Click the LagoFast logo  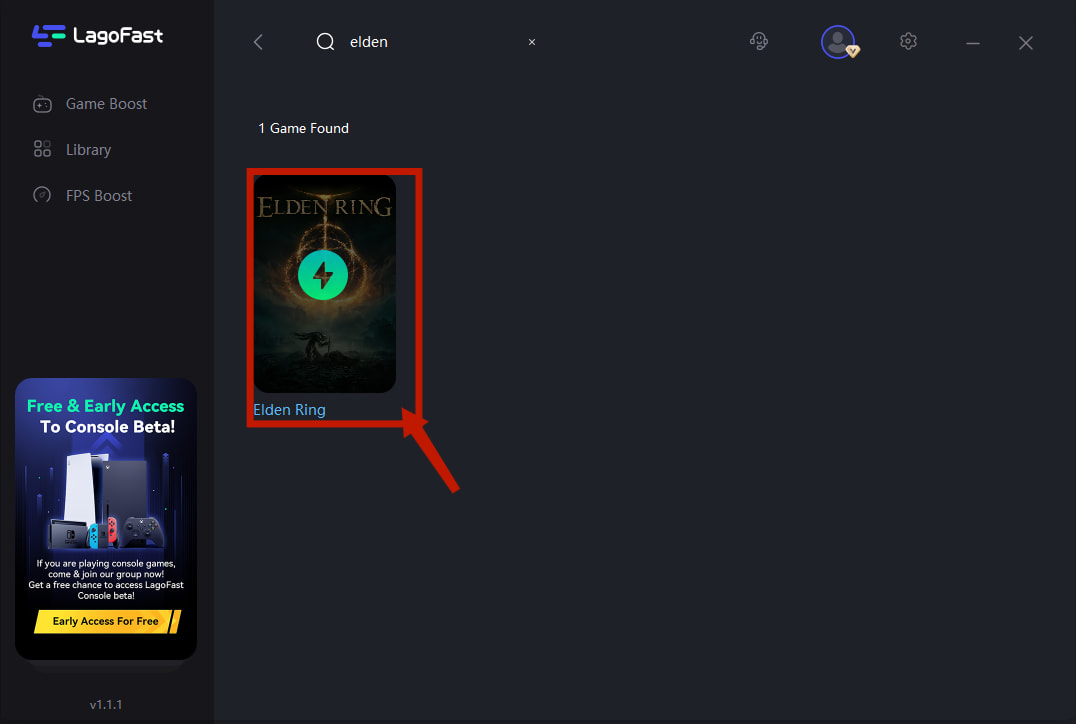tap(97, 36)
